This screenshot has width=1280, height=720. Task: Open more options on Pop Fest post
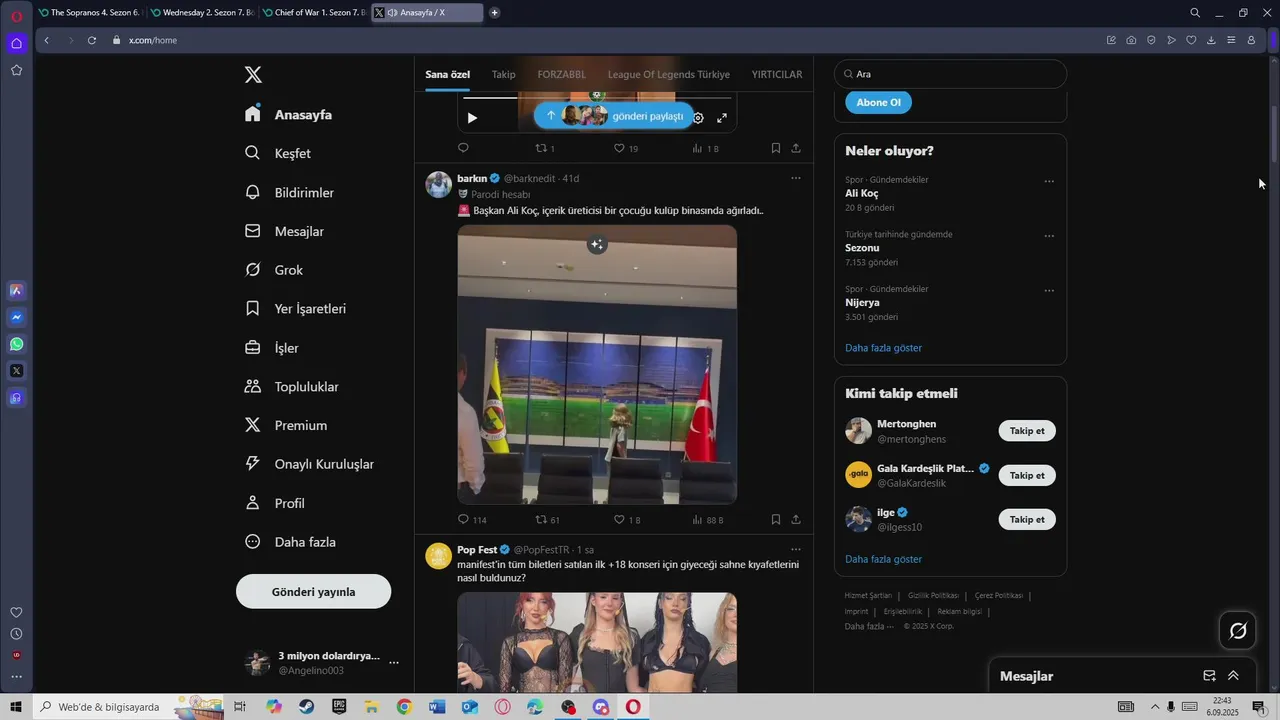(796, 549)
